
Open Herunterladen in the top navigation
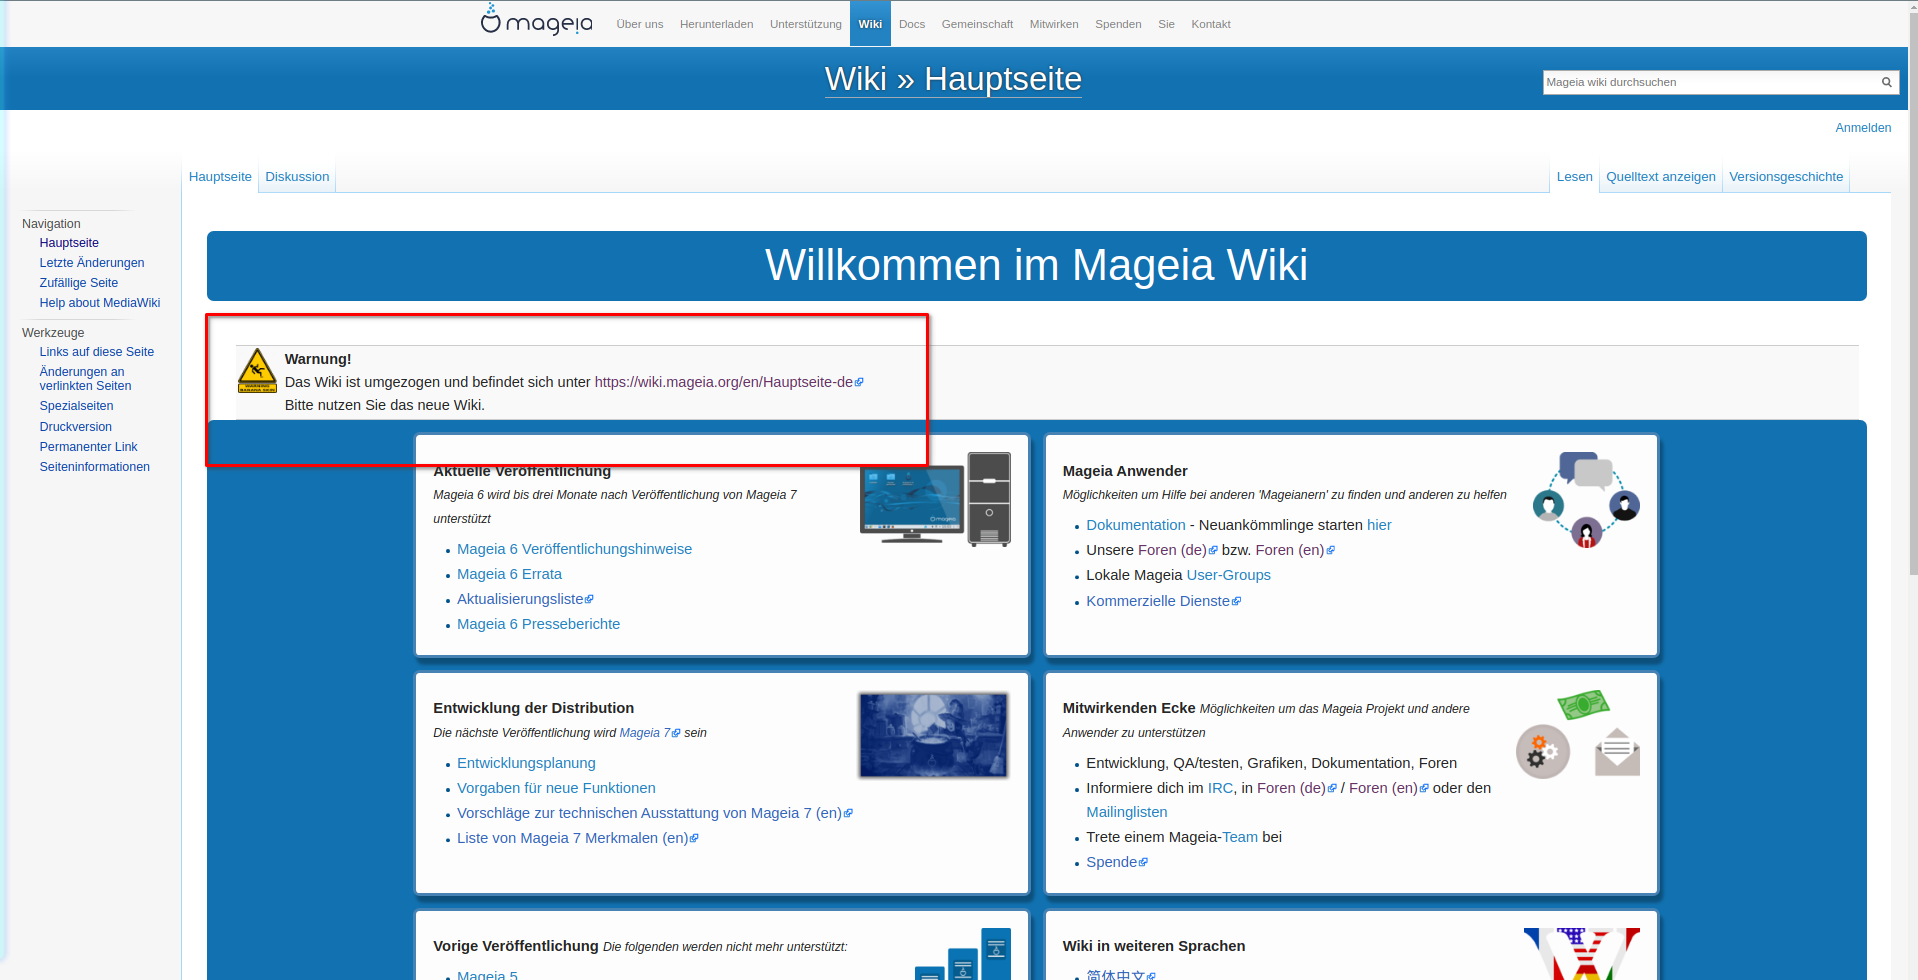click(x=716, y=24)
